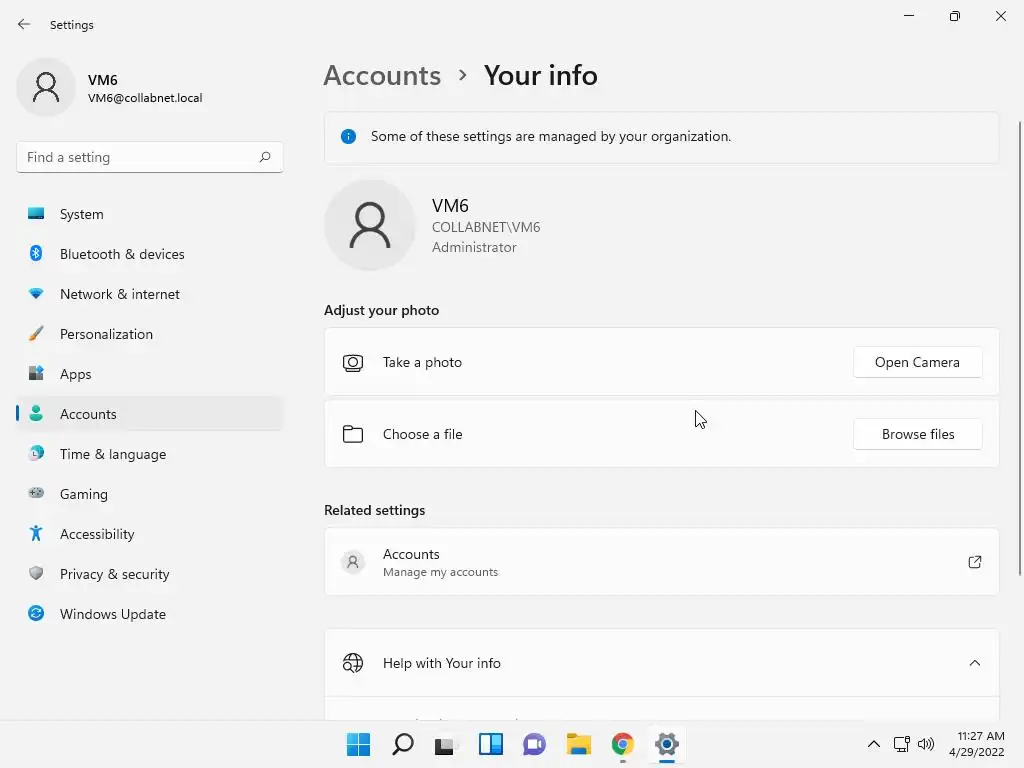The height and width of the screenshot is (768, 1024).
Task: Click the Windows Start button
Action: tap(358, 744)
